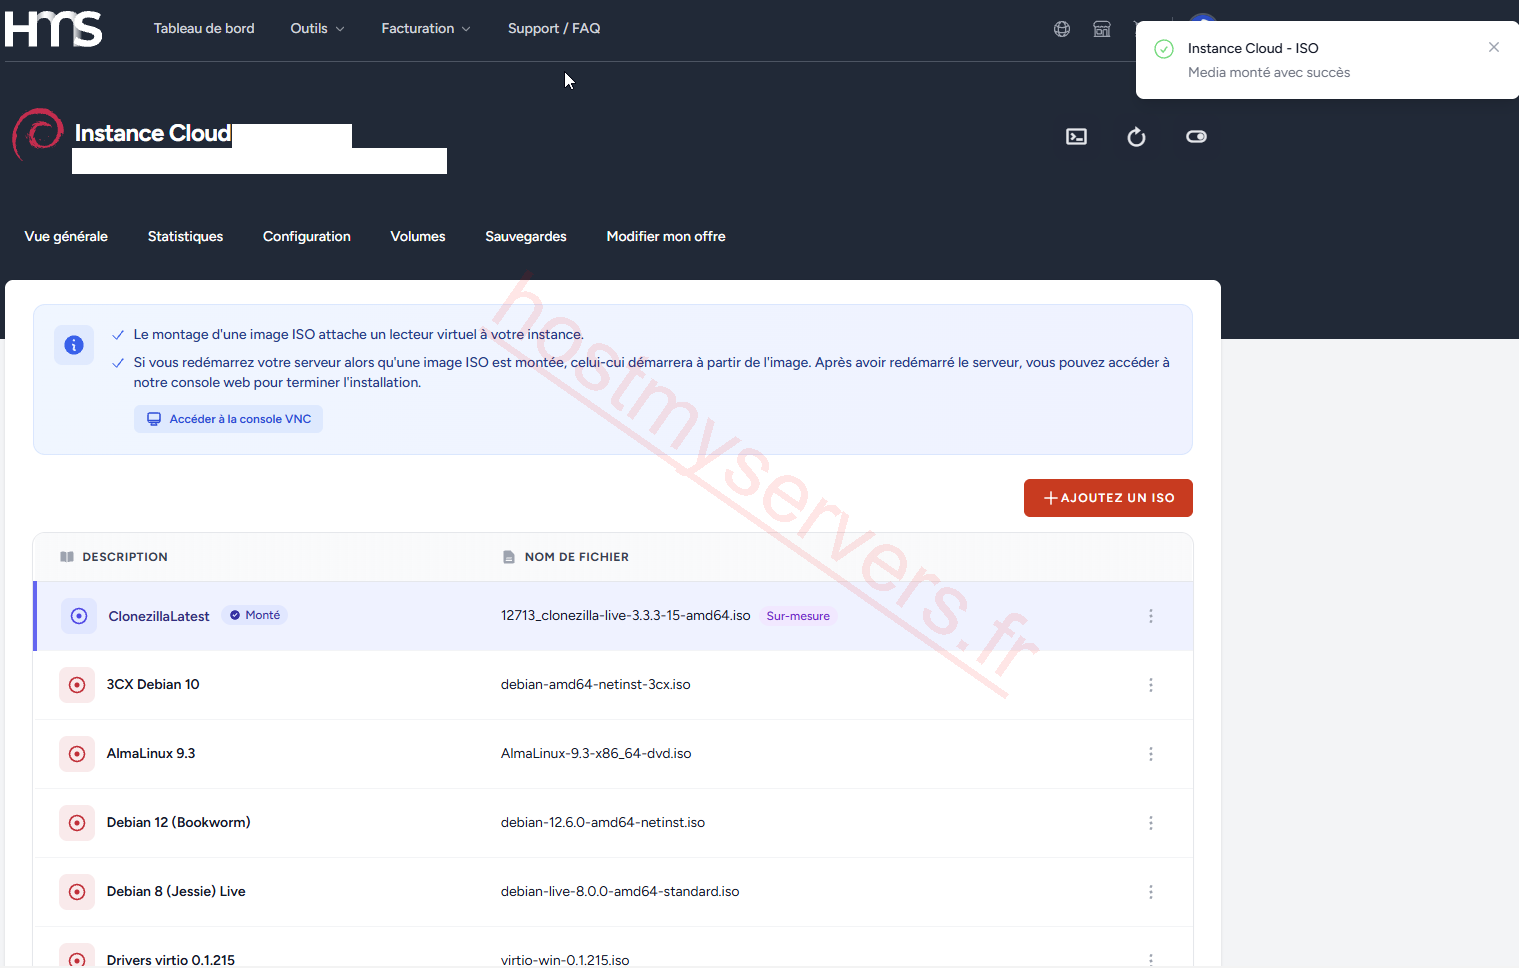The width and height of the screenshot is (1519, 968).
Task: Open Modifier mon offre tab
Action: pyautogui.click(x=666, y=237)
